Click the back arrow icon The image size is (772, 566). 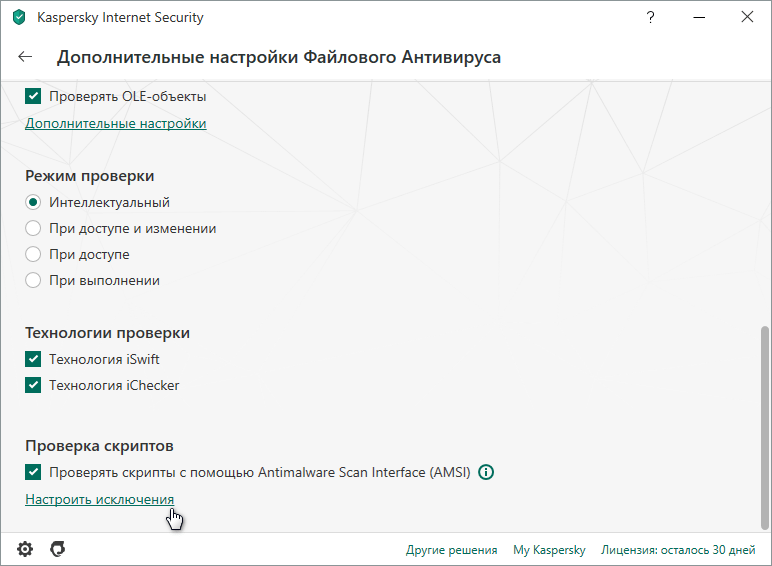[25, 57]
